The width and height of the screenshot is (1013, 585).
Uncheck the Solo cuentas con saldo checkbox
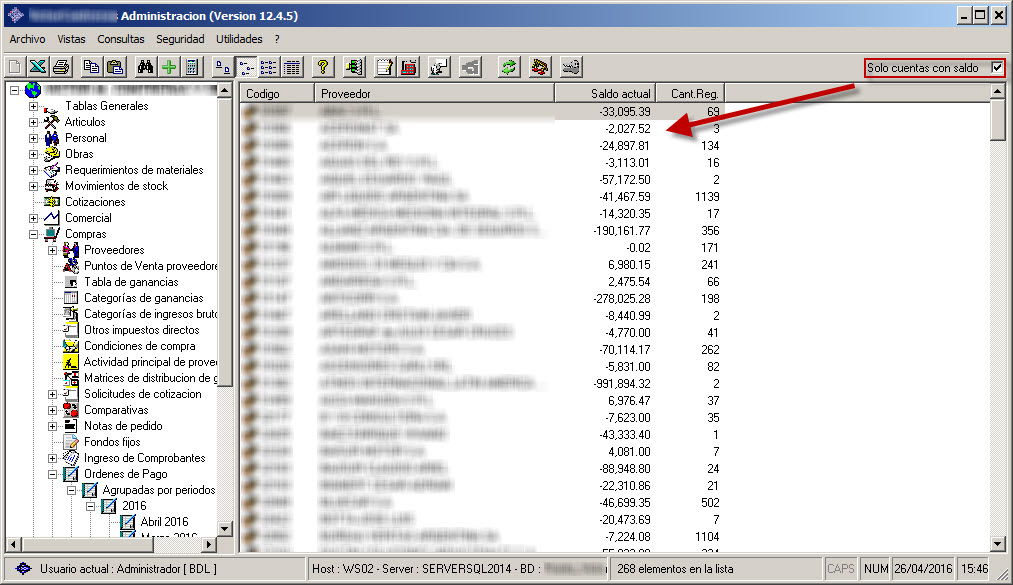(x=996, y=67)
